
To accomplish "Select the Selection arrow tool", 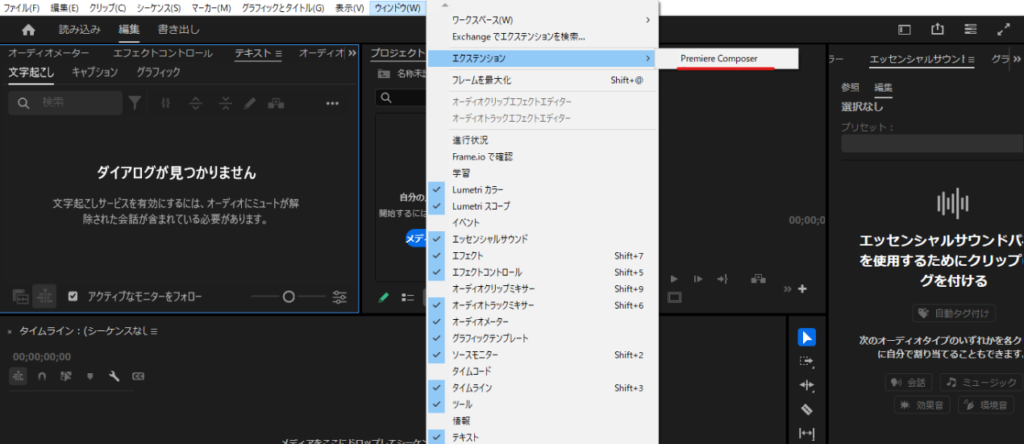I will pos(808,338).
